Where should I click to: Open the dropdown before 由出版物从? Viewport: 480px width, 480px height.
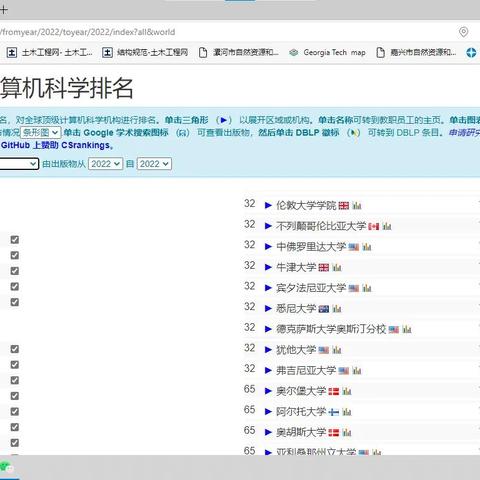[x=19, y=164]
